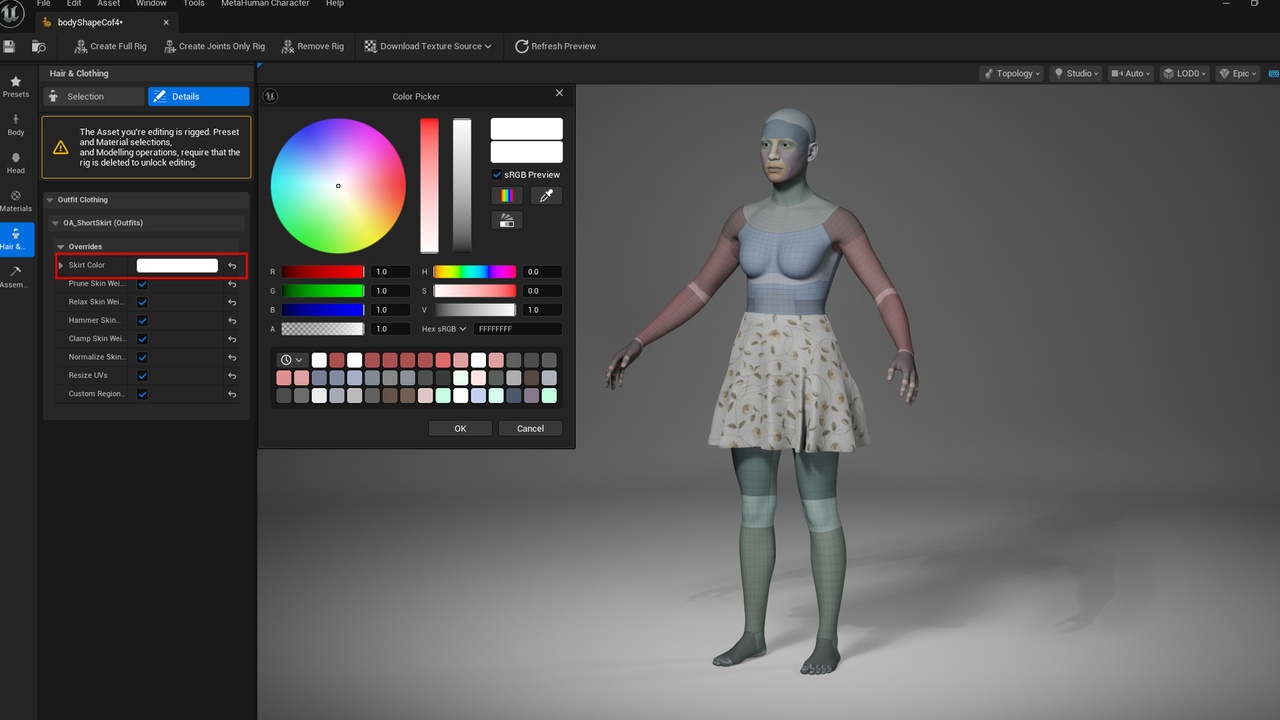Toggle the rainbow color-wheel mode icon in Color Picker
This screenshot has width=1280, height=720.
507,196
